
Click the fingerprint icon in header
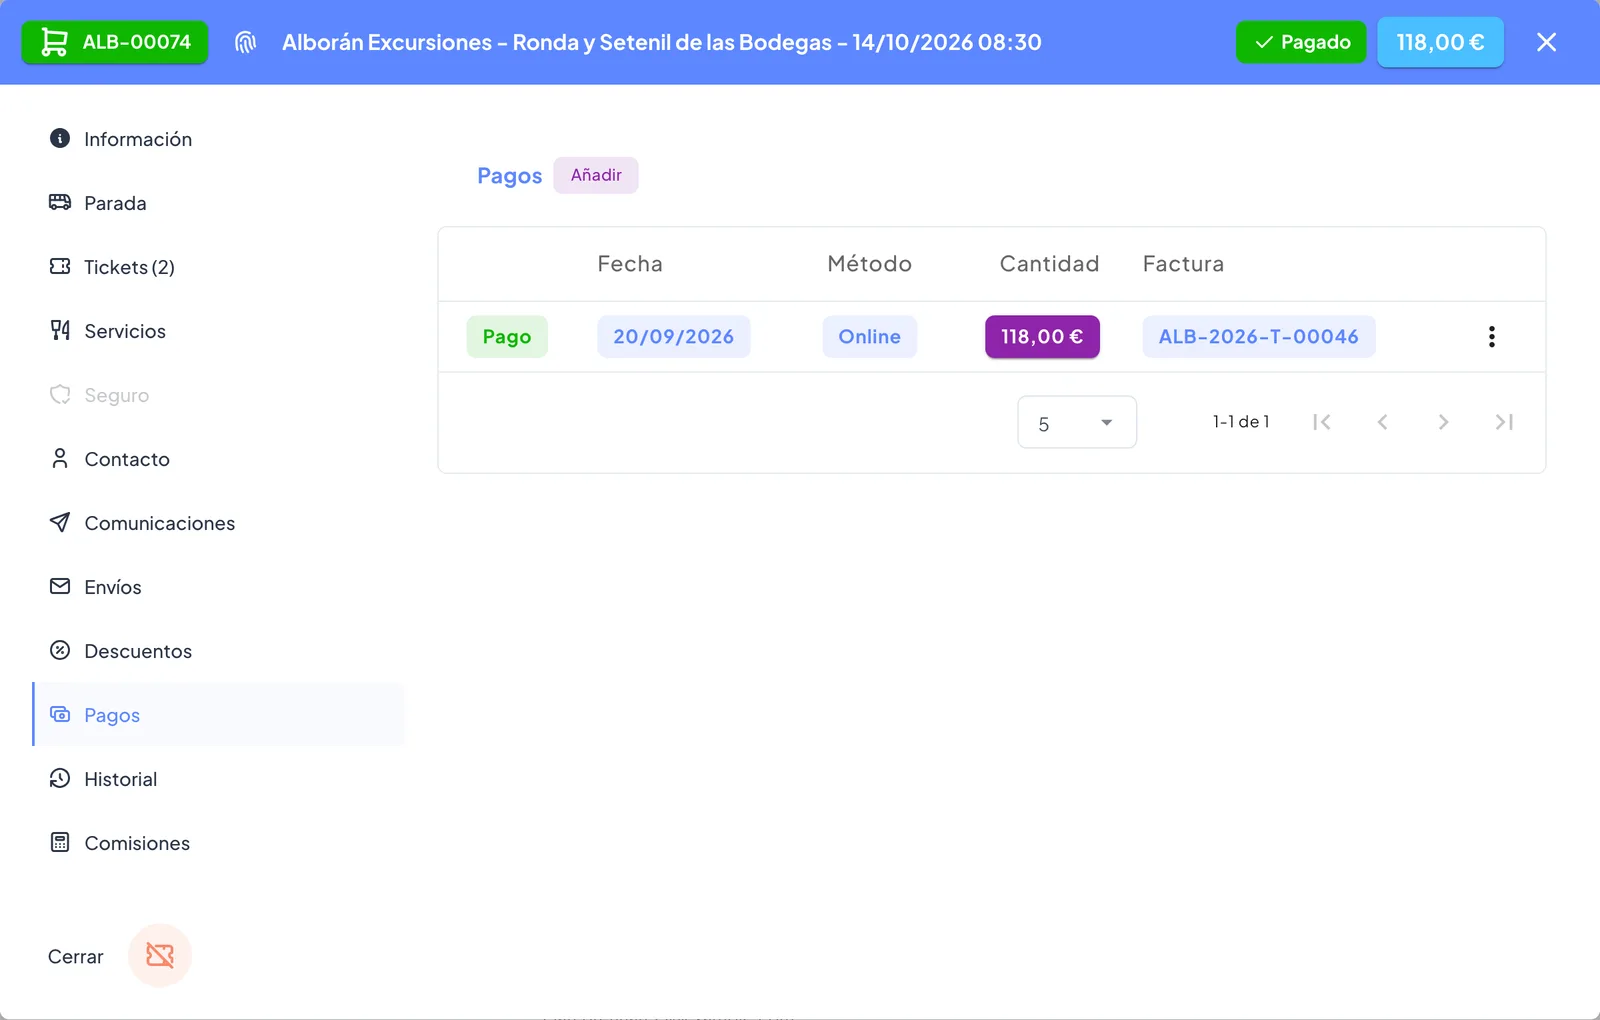[245, 42]
